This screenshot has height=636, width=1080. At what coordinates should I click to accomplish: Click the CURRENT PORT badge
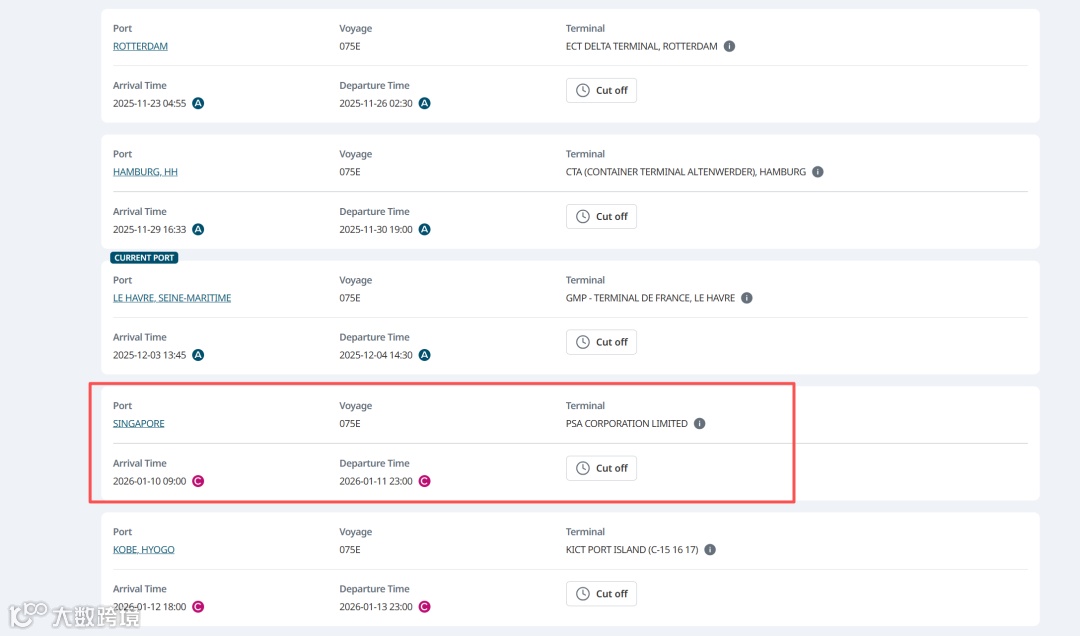click(x=144, y=258)
